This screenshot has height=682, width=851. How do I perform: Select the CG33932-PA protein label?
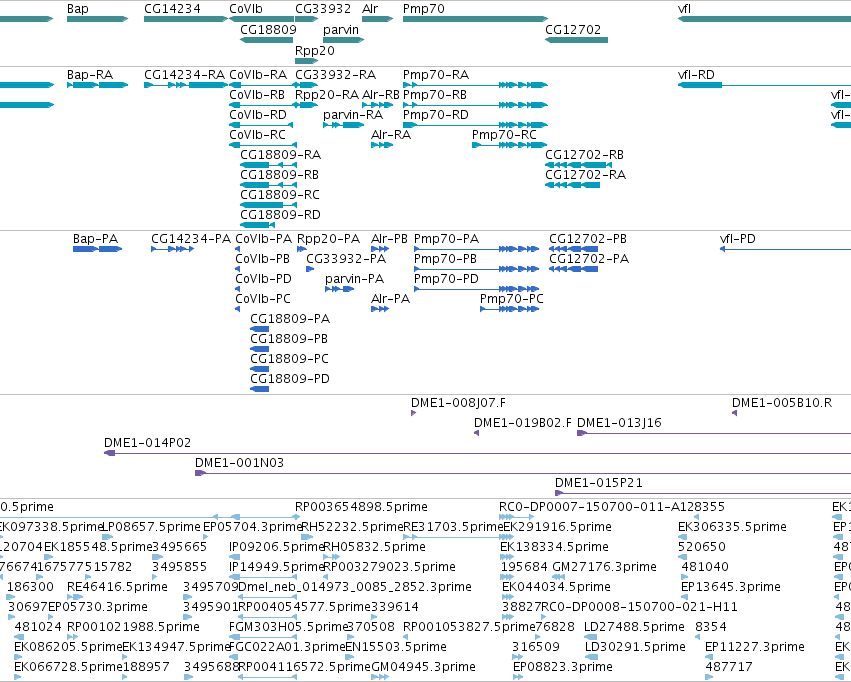[346, 259]
